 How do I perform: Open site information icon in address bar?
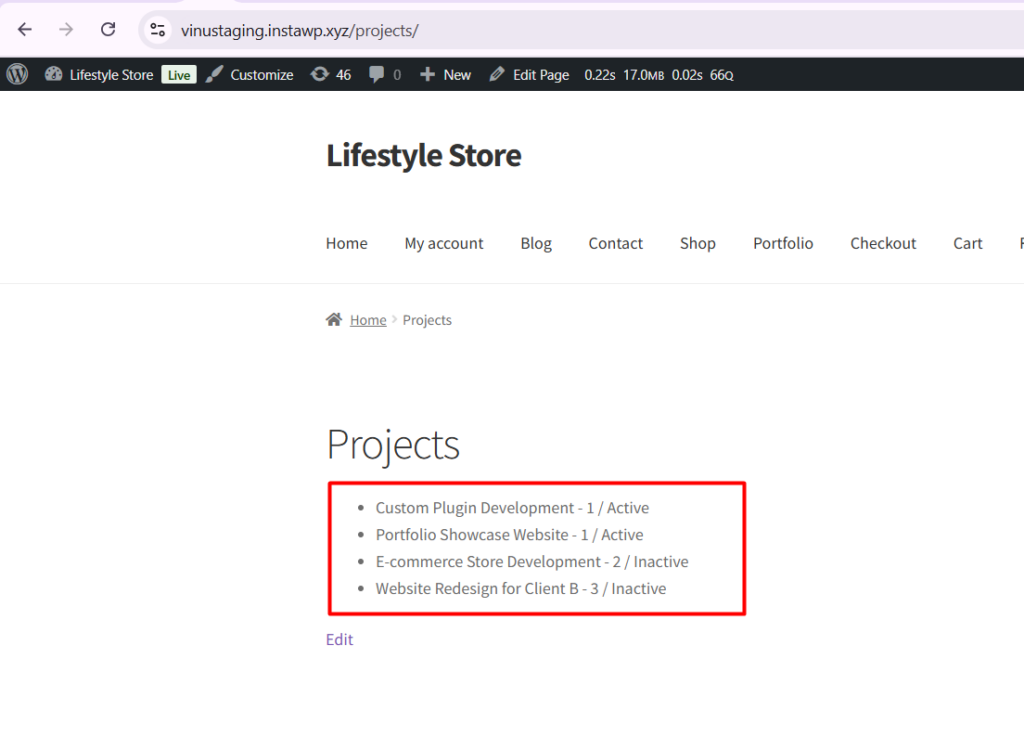[157, 30]
